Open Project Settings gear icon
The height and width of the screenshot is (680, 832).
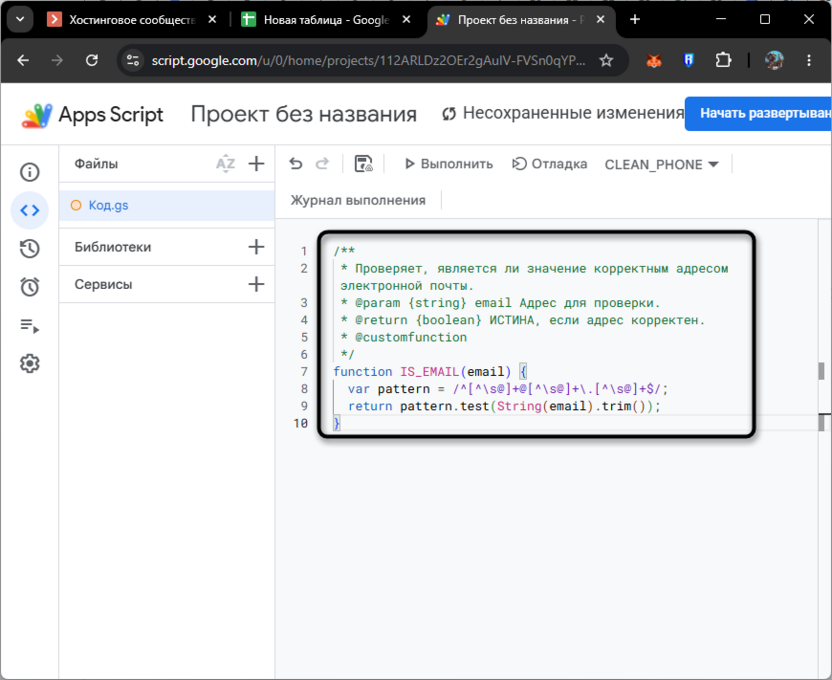(30, 363)
